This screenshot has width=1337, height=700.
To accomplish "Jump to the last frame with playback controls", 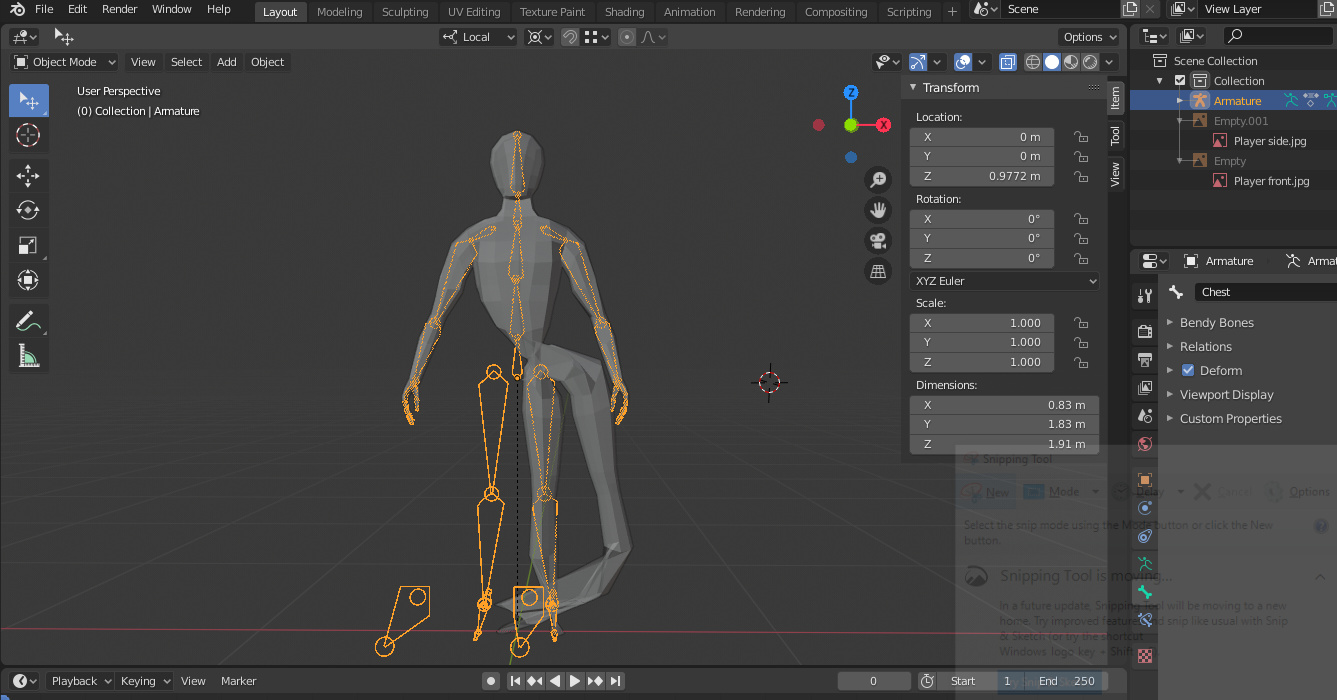I will coord(615,680).
